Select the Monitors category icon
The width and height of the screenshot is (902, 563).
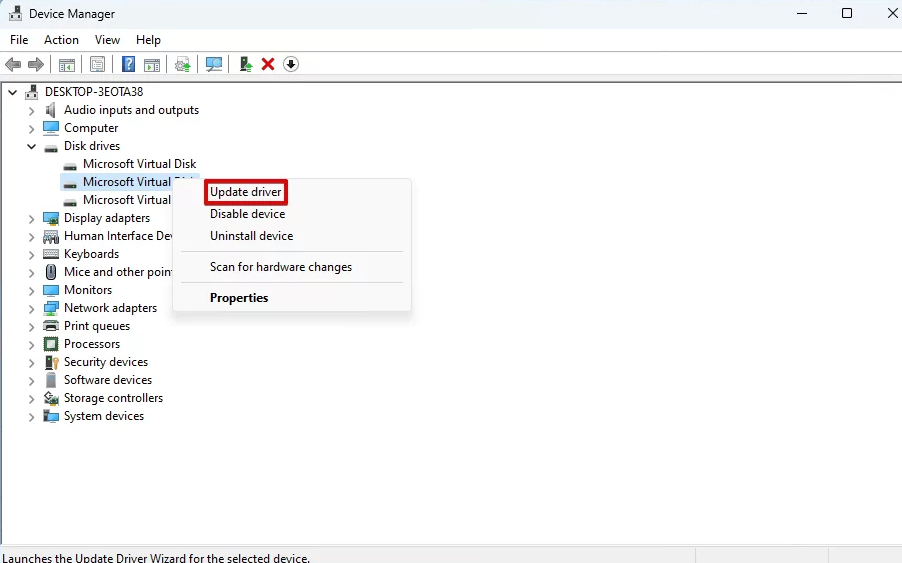51,290
